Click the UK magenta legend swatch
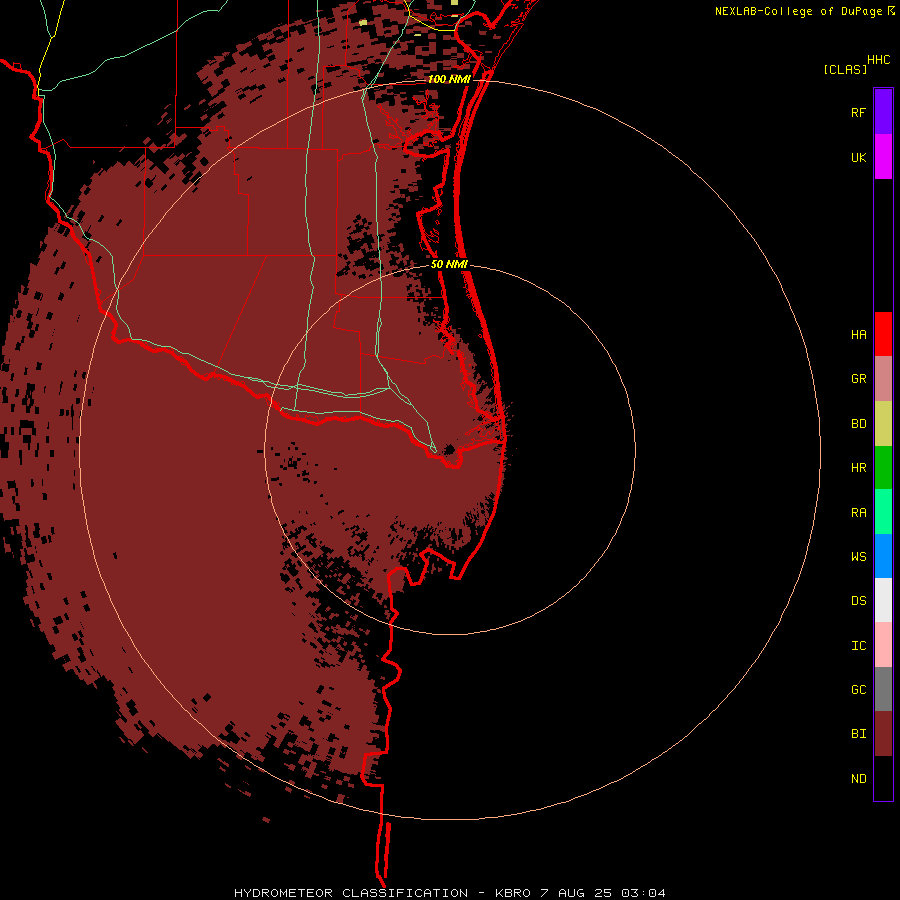The height and width of the screenshot is (900, 900). pos(883,157)
